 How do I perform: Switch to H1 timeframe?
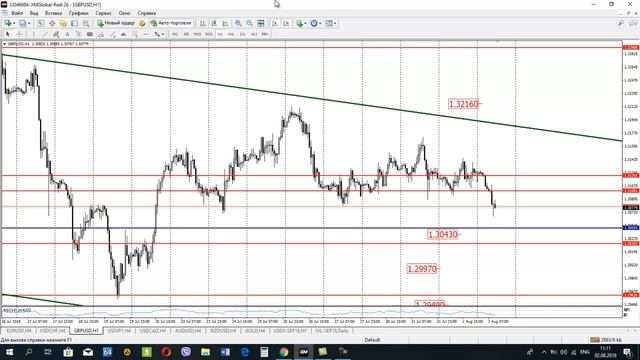point(220,34)
